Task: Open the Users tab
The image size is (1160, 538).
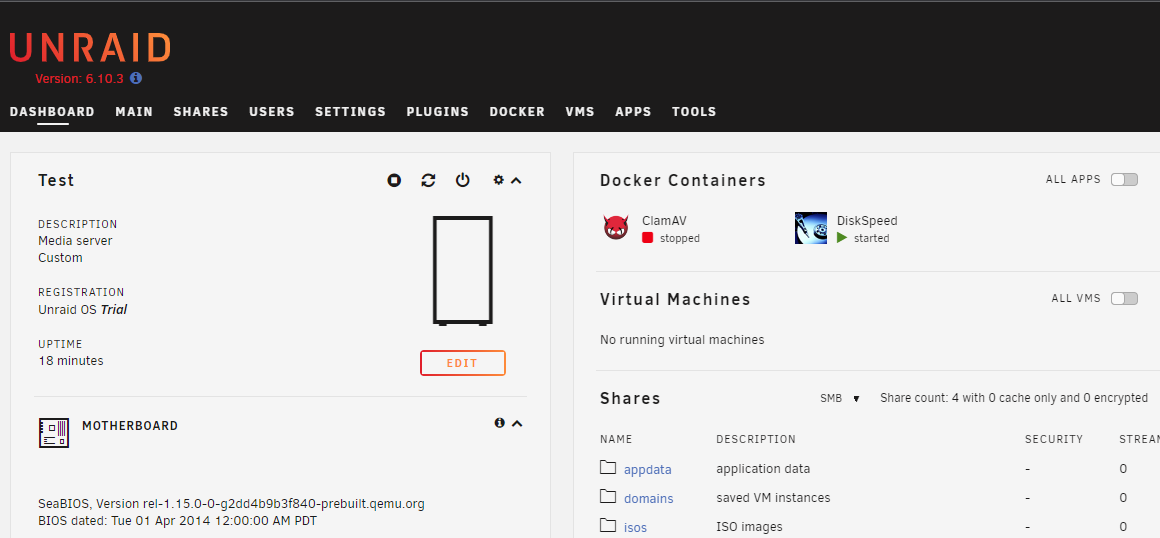Action: pyautogui.click(x=272, y=112)
